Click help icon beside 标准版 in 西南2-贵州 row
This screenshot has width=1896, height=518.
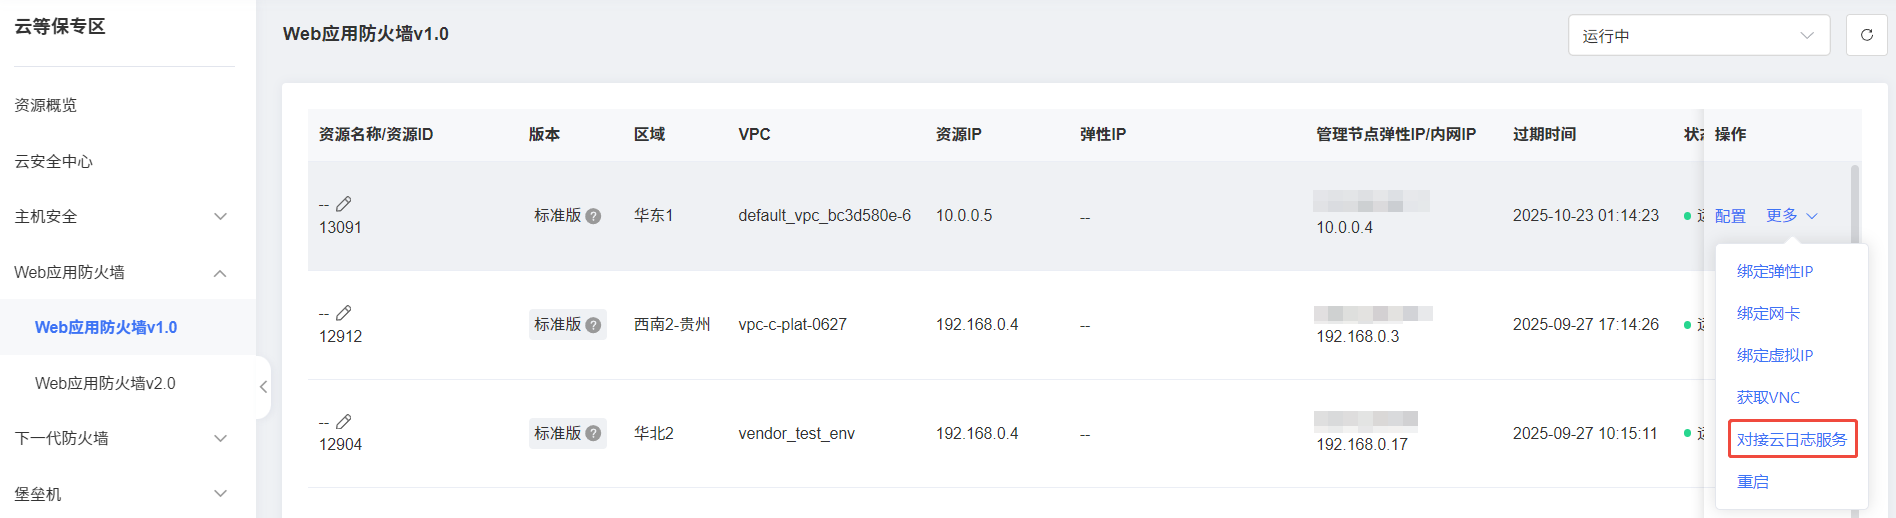[x=593, y=325]
